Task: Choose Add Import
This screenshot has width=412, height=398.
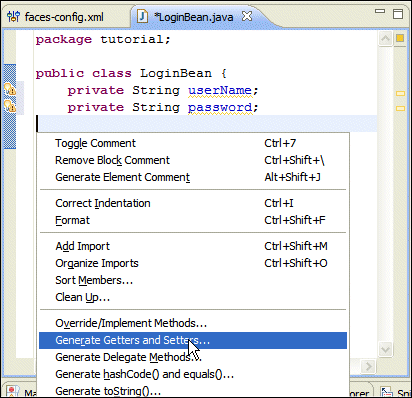Action: point(193,246)
